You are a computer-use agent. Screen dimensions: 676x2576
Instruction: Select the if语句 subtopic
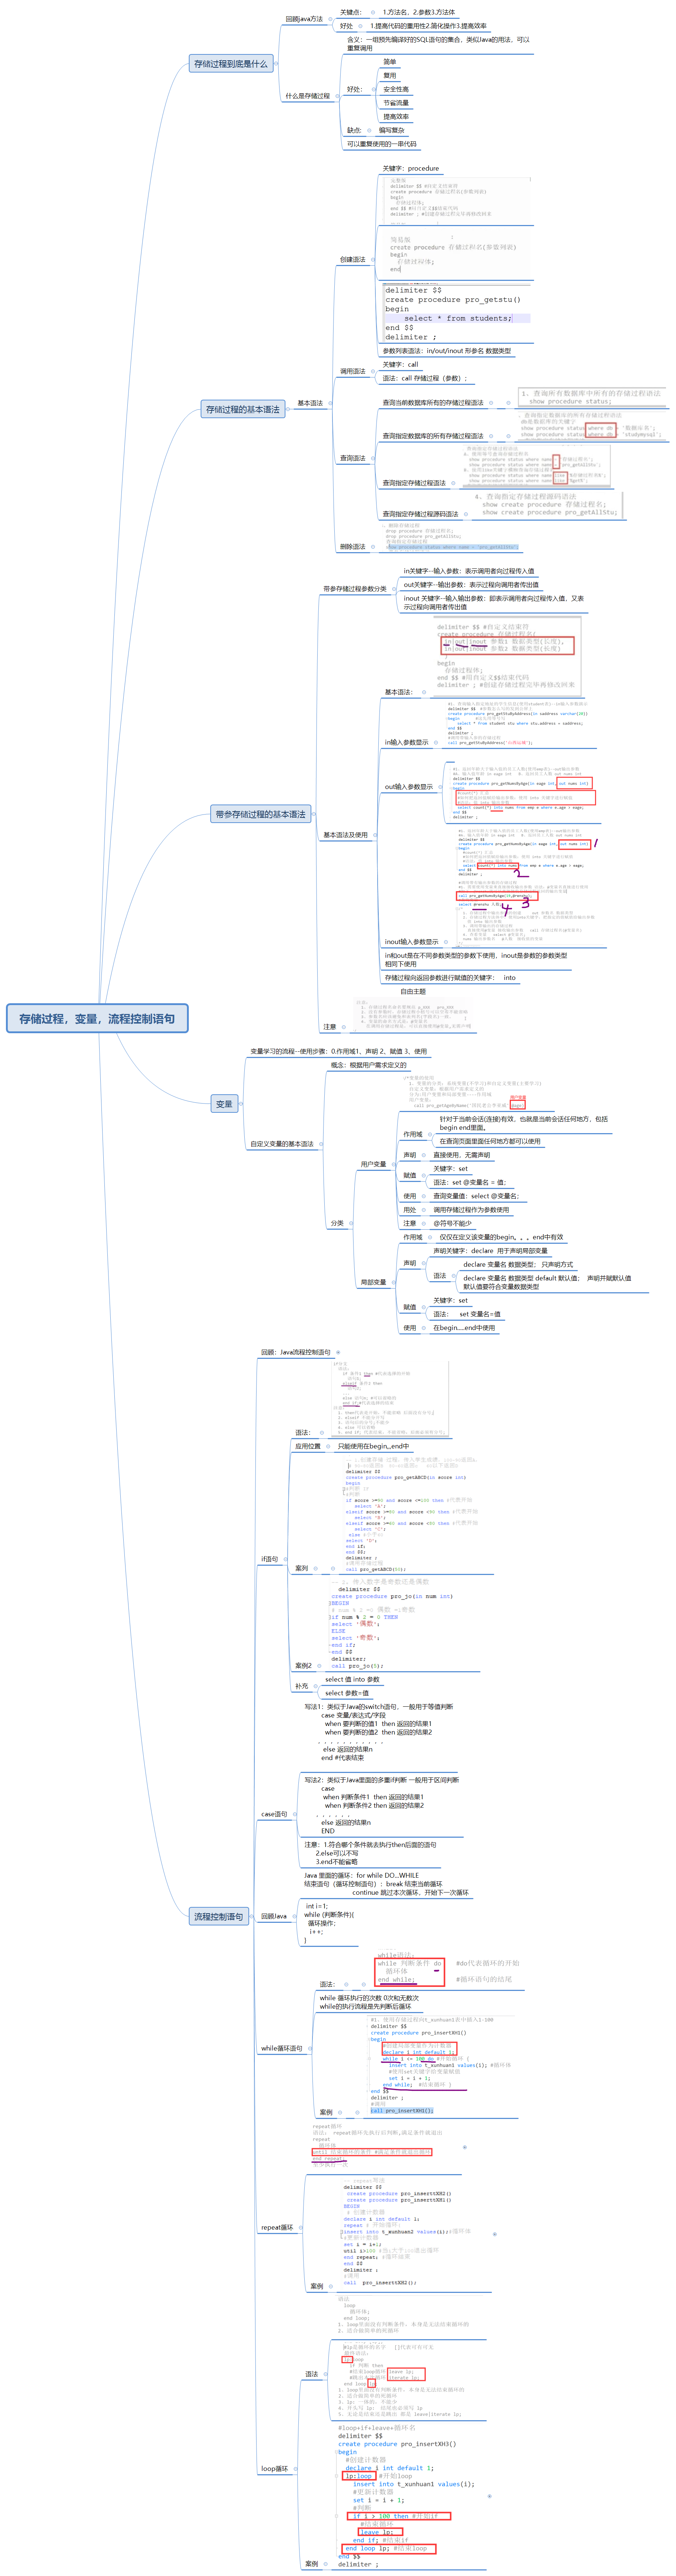pos(270,1559)
